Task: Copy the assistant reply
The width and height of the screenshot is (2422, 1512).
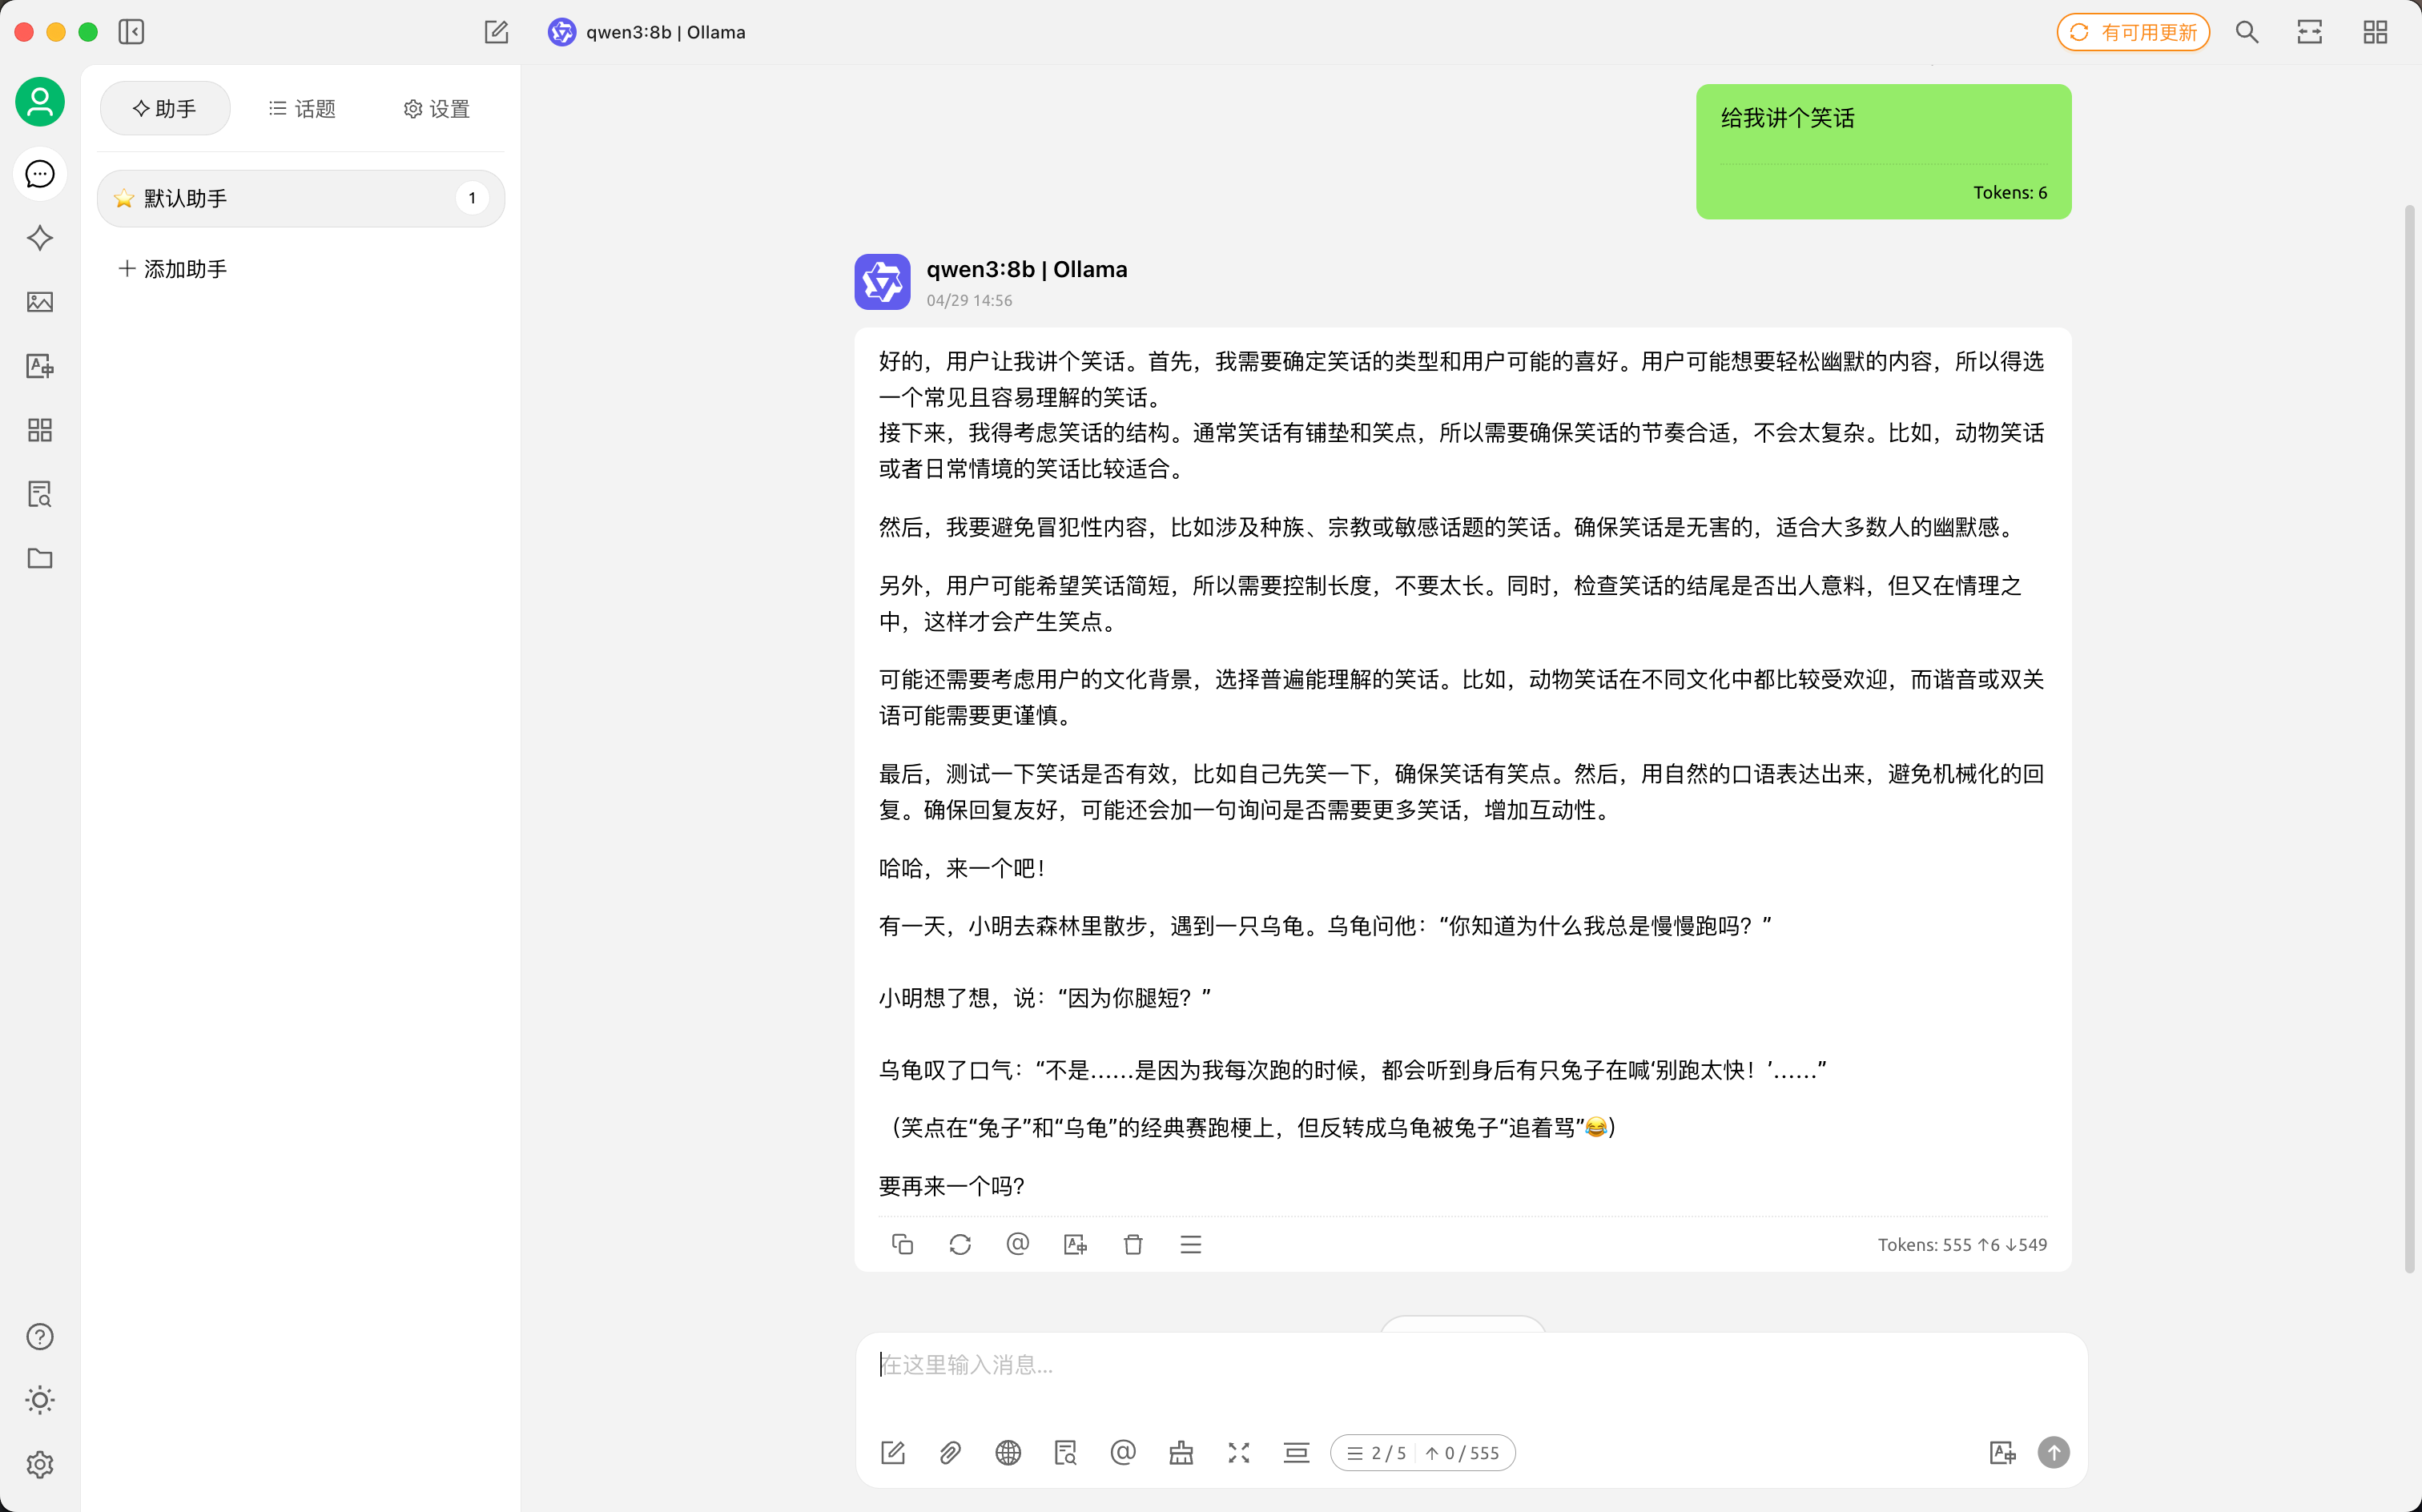Action: pyautogui.click(x=902, y=1244)
